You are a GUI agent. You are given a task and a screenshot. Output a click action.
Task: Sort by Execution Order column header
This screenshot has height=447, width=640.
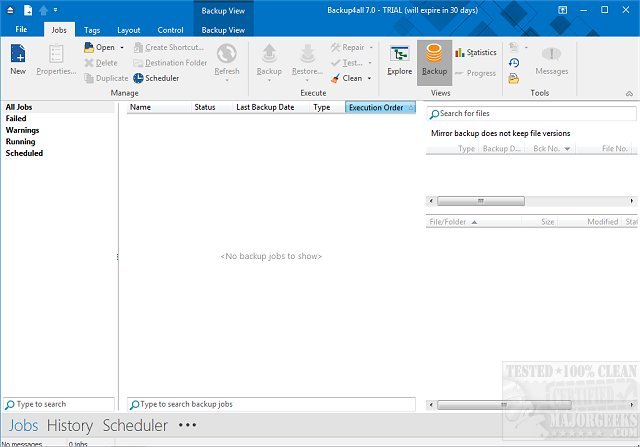pos(380,107)
